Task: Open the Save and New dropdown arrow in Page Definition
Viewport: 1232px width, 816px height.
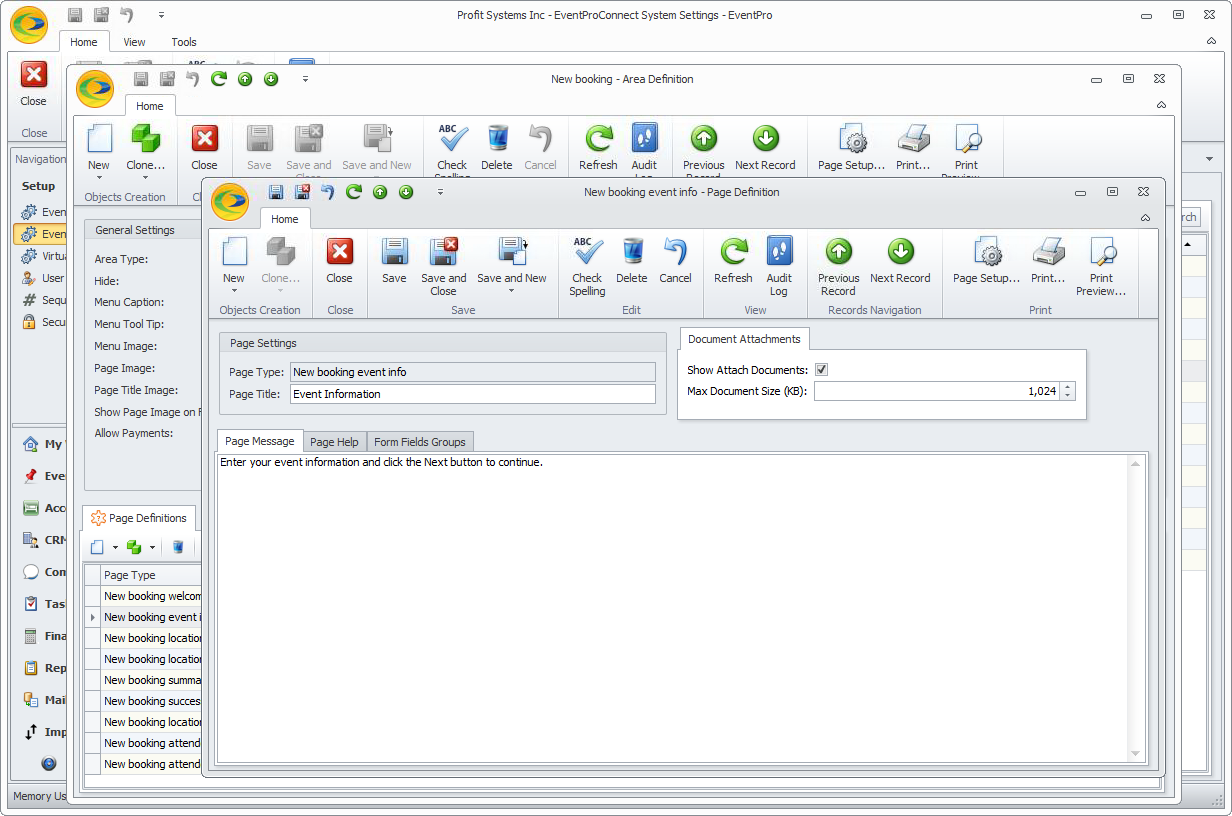Action: tap(512, 291)
